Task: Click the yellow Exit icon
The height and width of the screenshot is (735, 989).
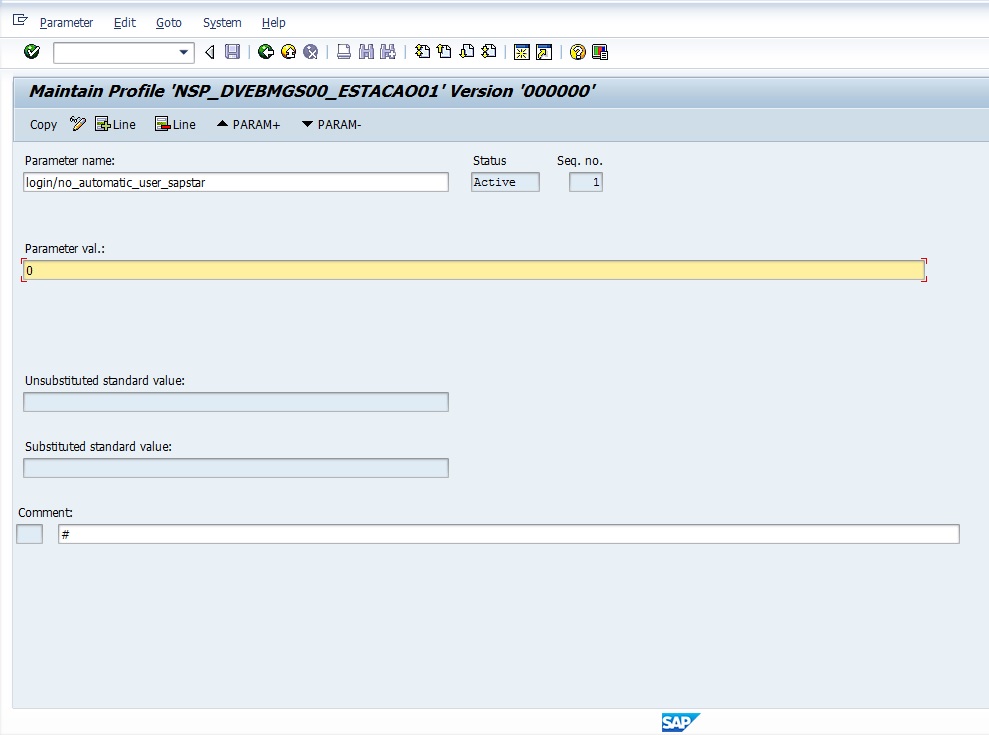Action: coord(288,52)
